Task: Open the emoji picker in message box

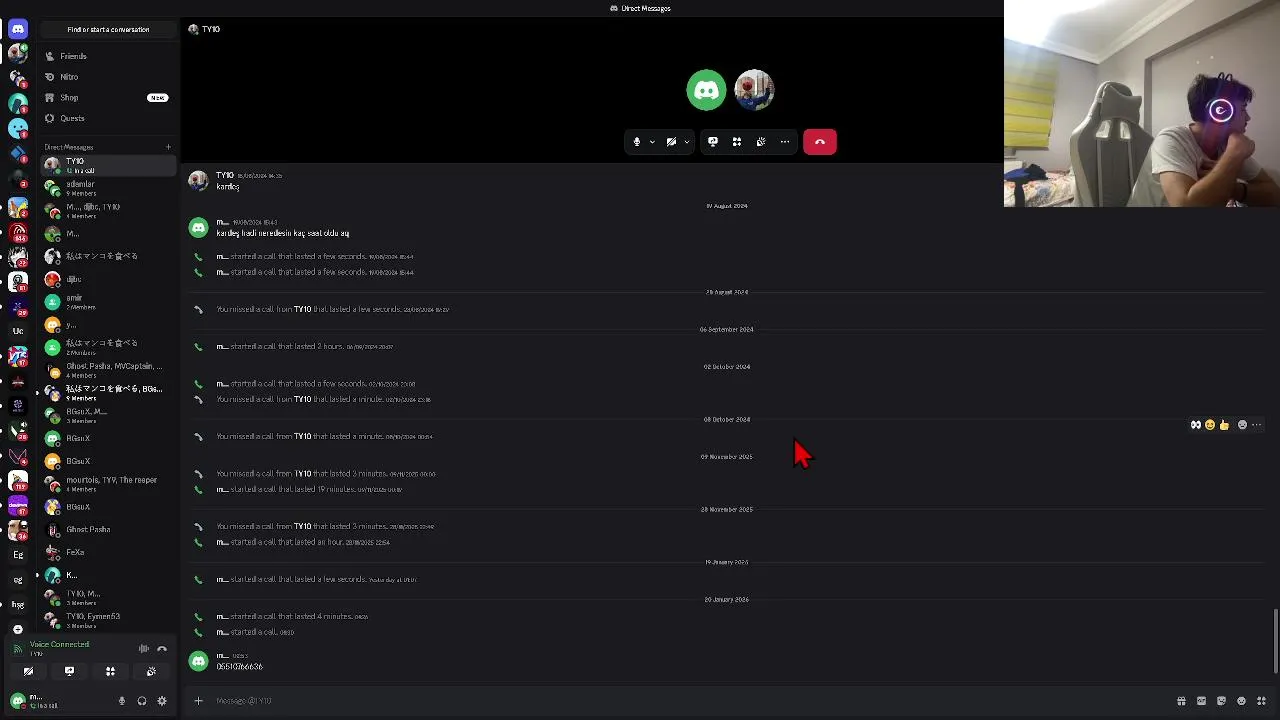Action: coord(1241,701)
